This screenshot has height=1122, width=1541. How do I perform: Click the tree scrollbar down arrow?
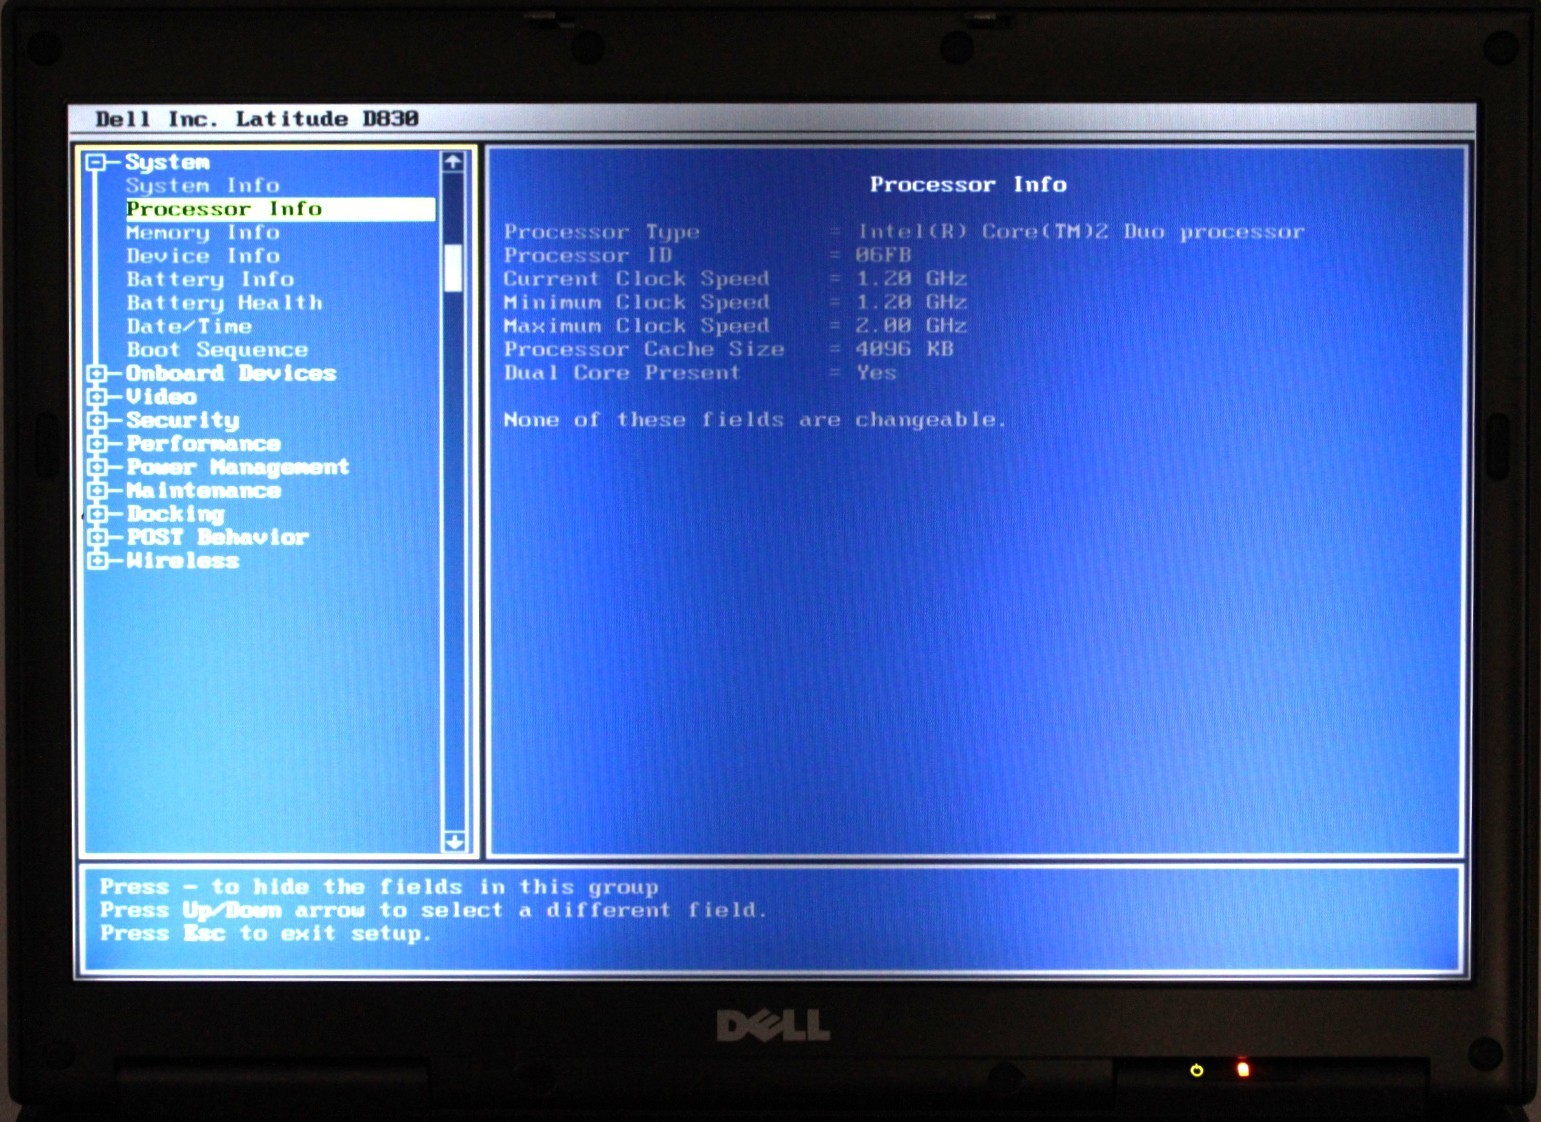click(454, 841)
